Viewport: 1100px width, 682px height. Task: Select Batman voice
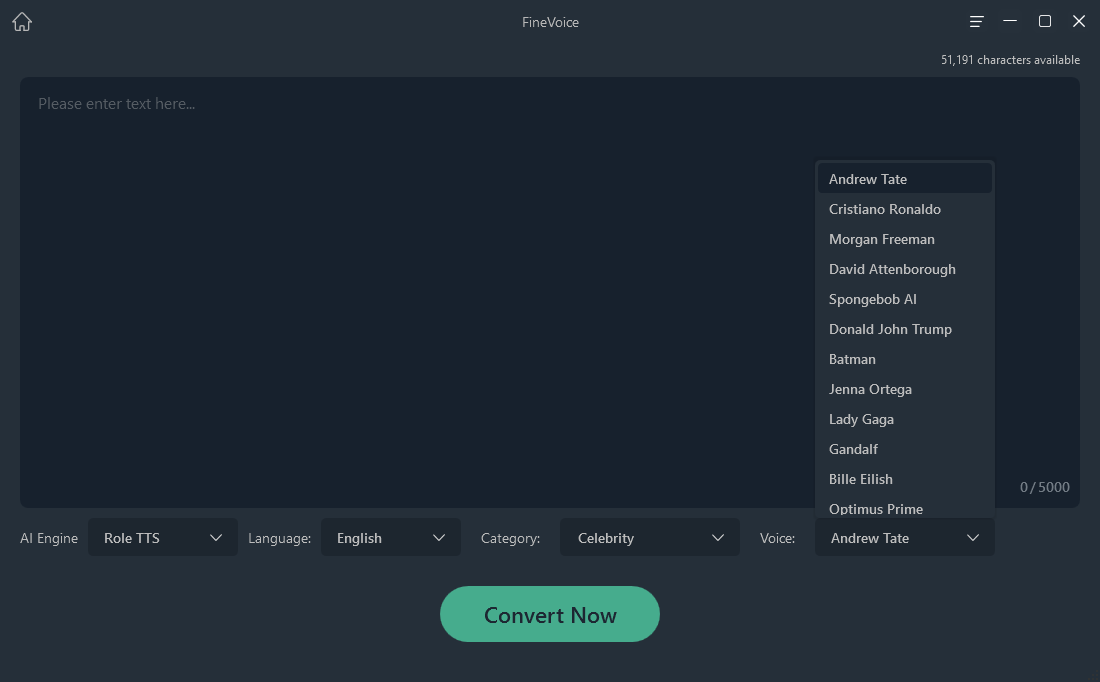pos(904,359)
